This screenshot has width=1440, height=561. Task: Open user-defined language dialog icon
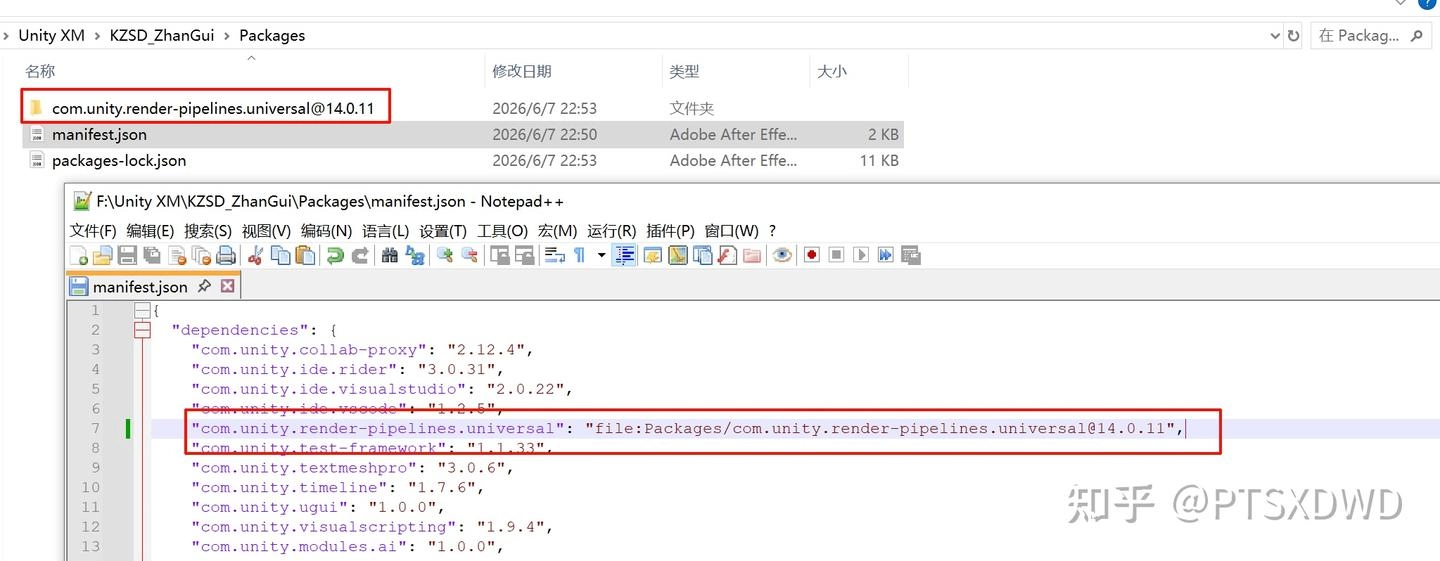tap(652, 255)
